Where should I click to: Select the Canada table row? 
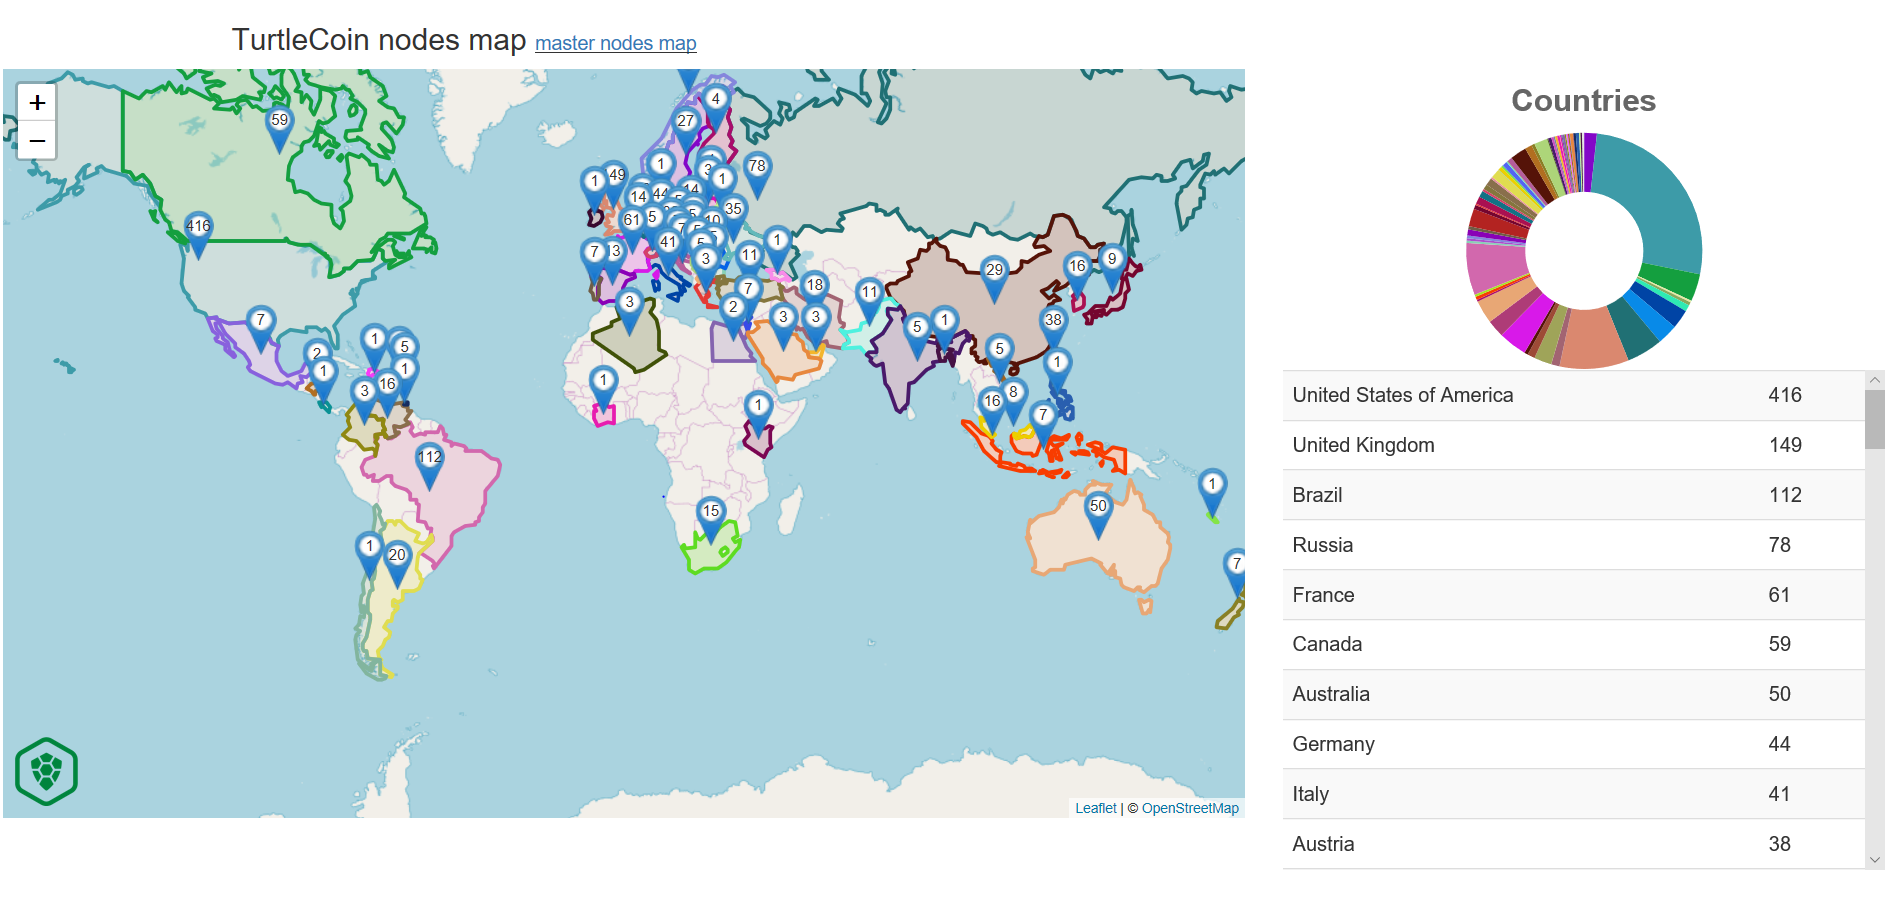coord(1573,644)
